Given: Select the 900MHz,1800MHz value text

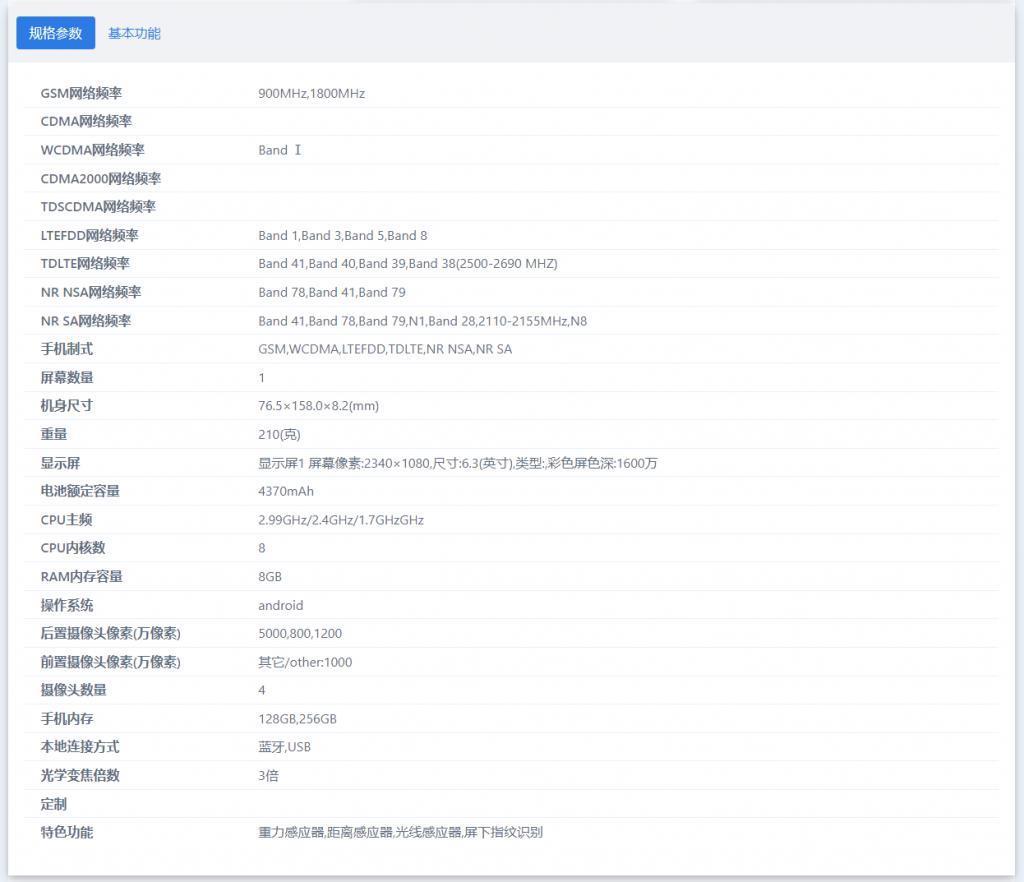Looking at the screenshot, I should click(311, 93).
